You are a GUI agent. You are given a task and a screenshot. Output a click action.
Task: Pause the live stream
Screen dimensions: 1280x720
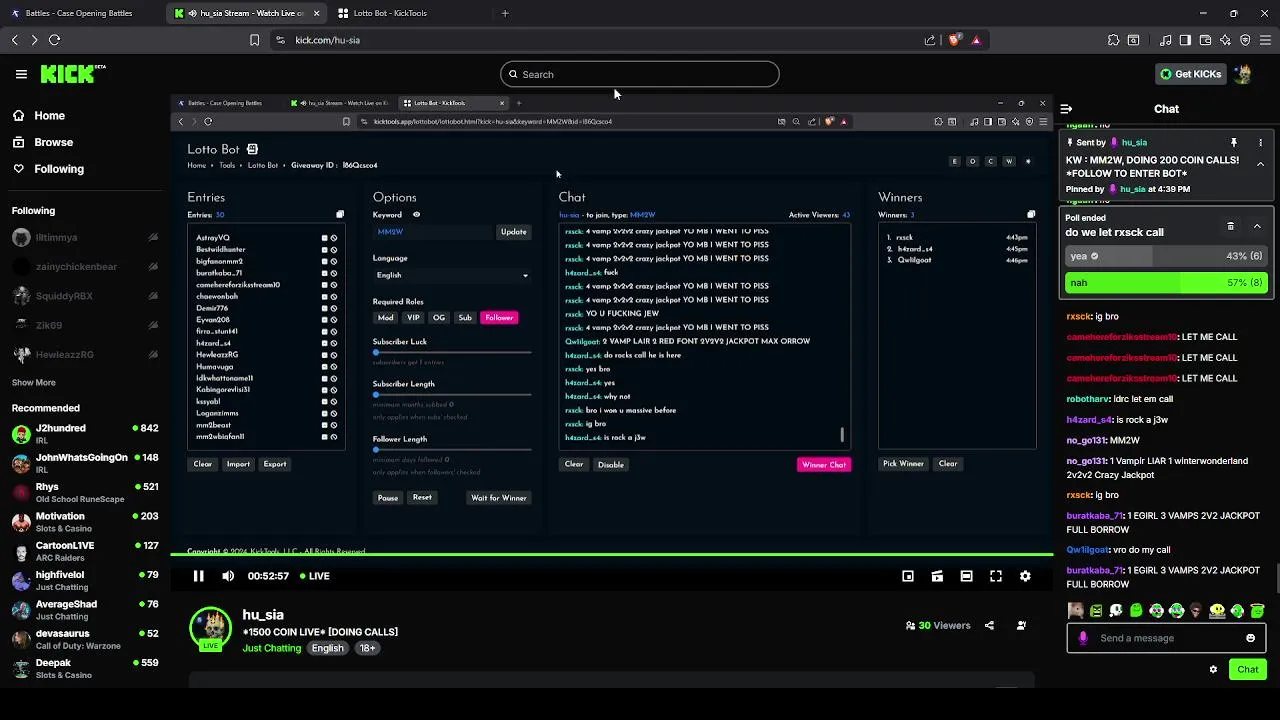(198, 576)
